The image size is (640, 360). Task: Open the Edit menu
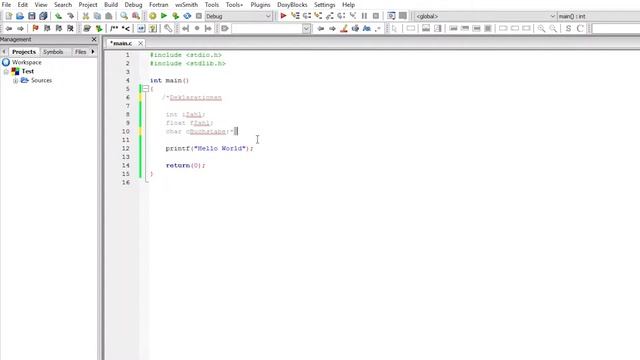[22, 4]
